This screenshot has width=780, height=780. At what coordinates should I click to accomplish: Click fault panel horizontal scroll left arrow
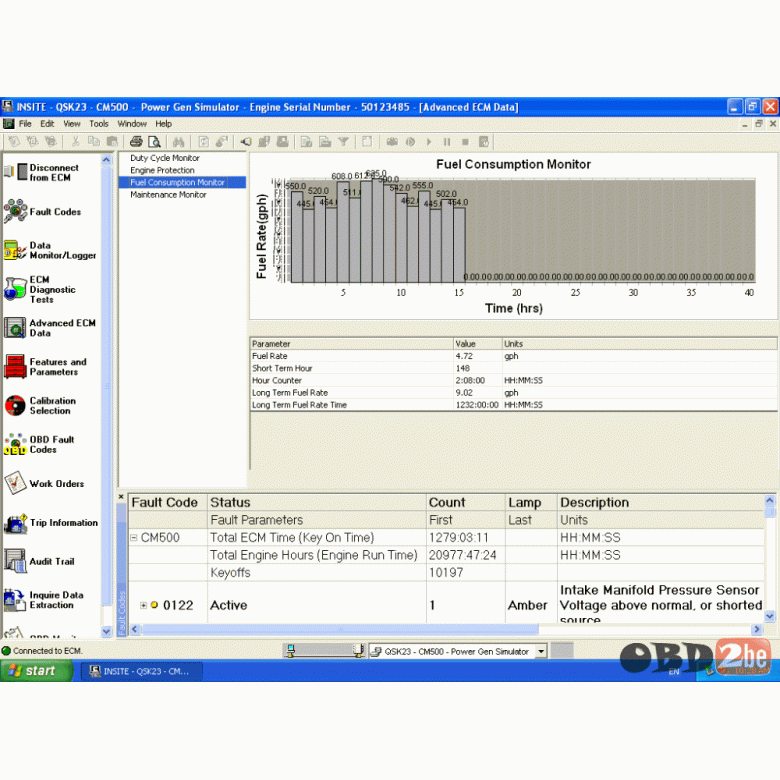134,629
